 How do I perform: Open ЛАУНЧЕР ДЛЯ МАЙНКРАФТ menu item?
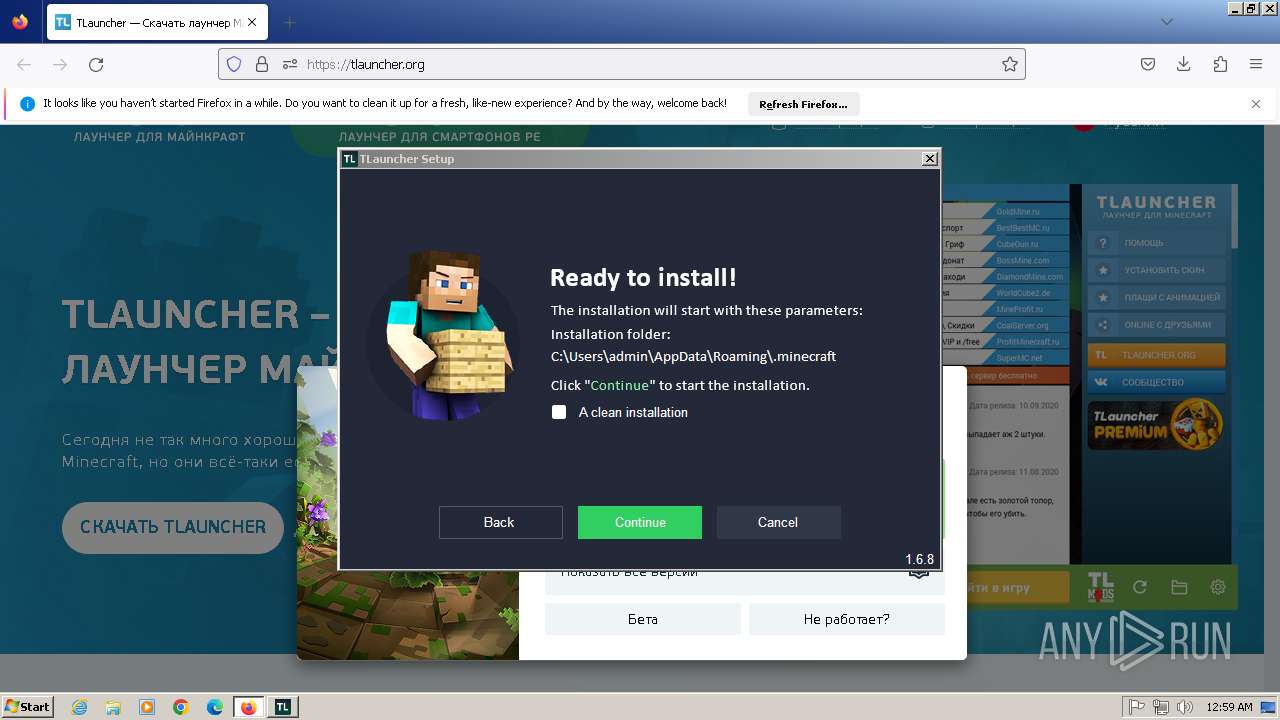[160, 136]
